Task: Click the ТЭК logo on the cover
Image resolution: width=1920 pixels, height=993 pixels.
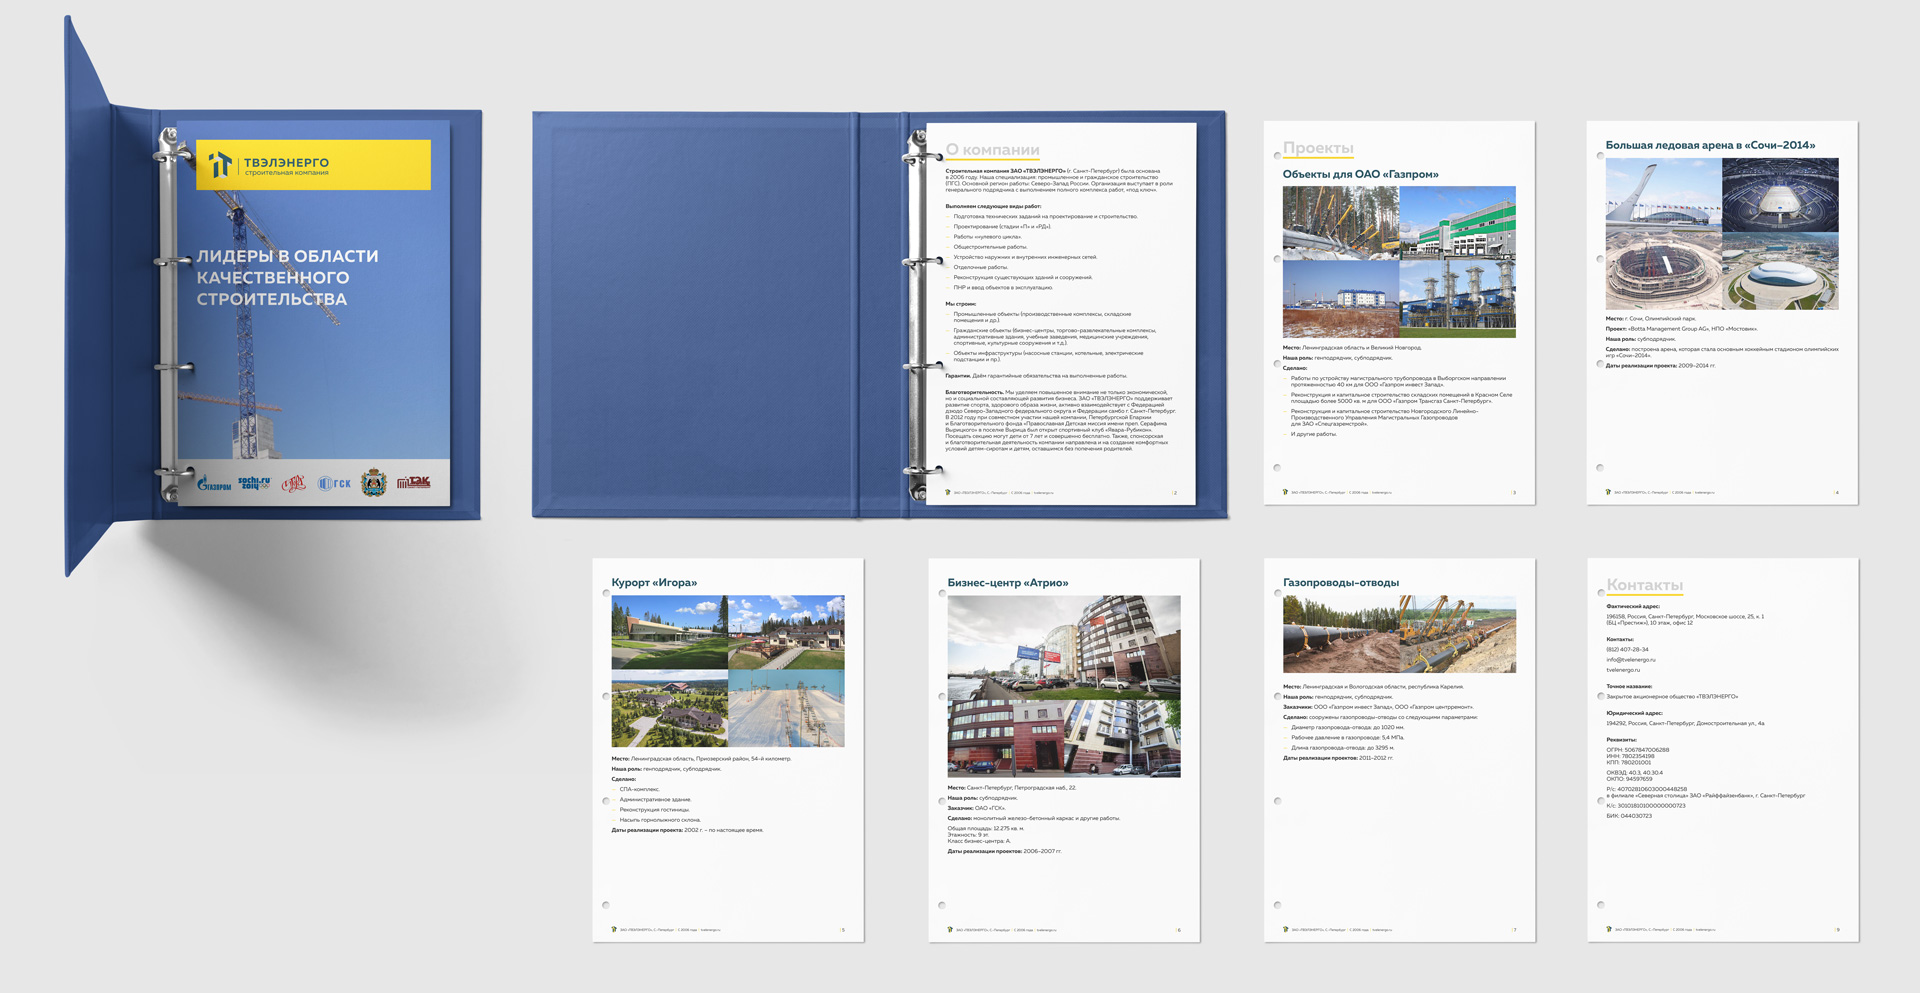Action: [413, 483]
